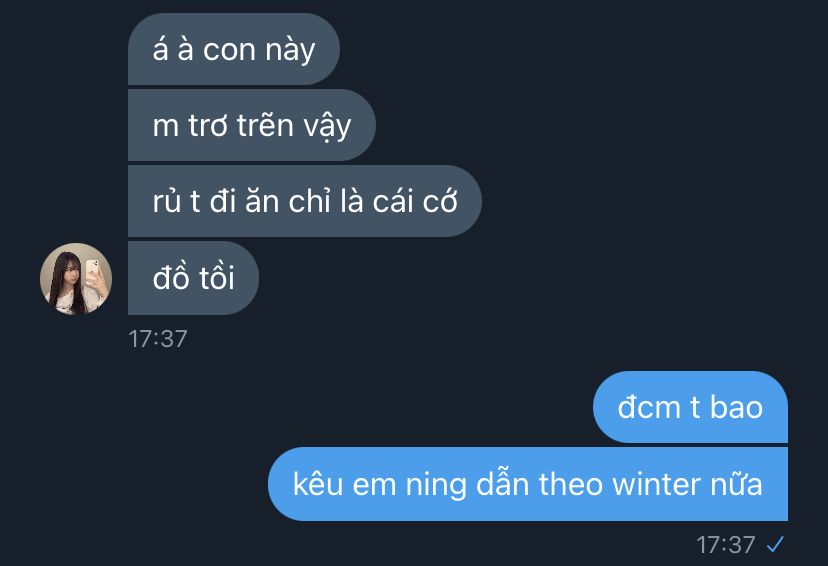Open the sender's profile avatar photo
Viewport: 828px width, 566px height.
[76, 279]
